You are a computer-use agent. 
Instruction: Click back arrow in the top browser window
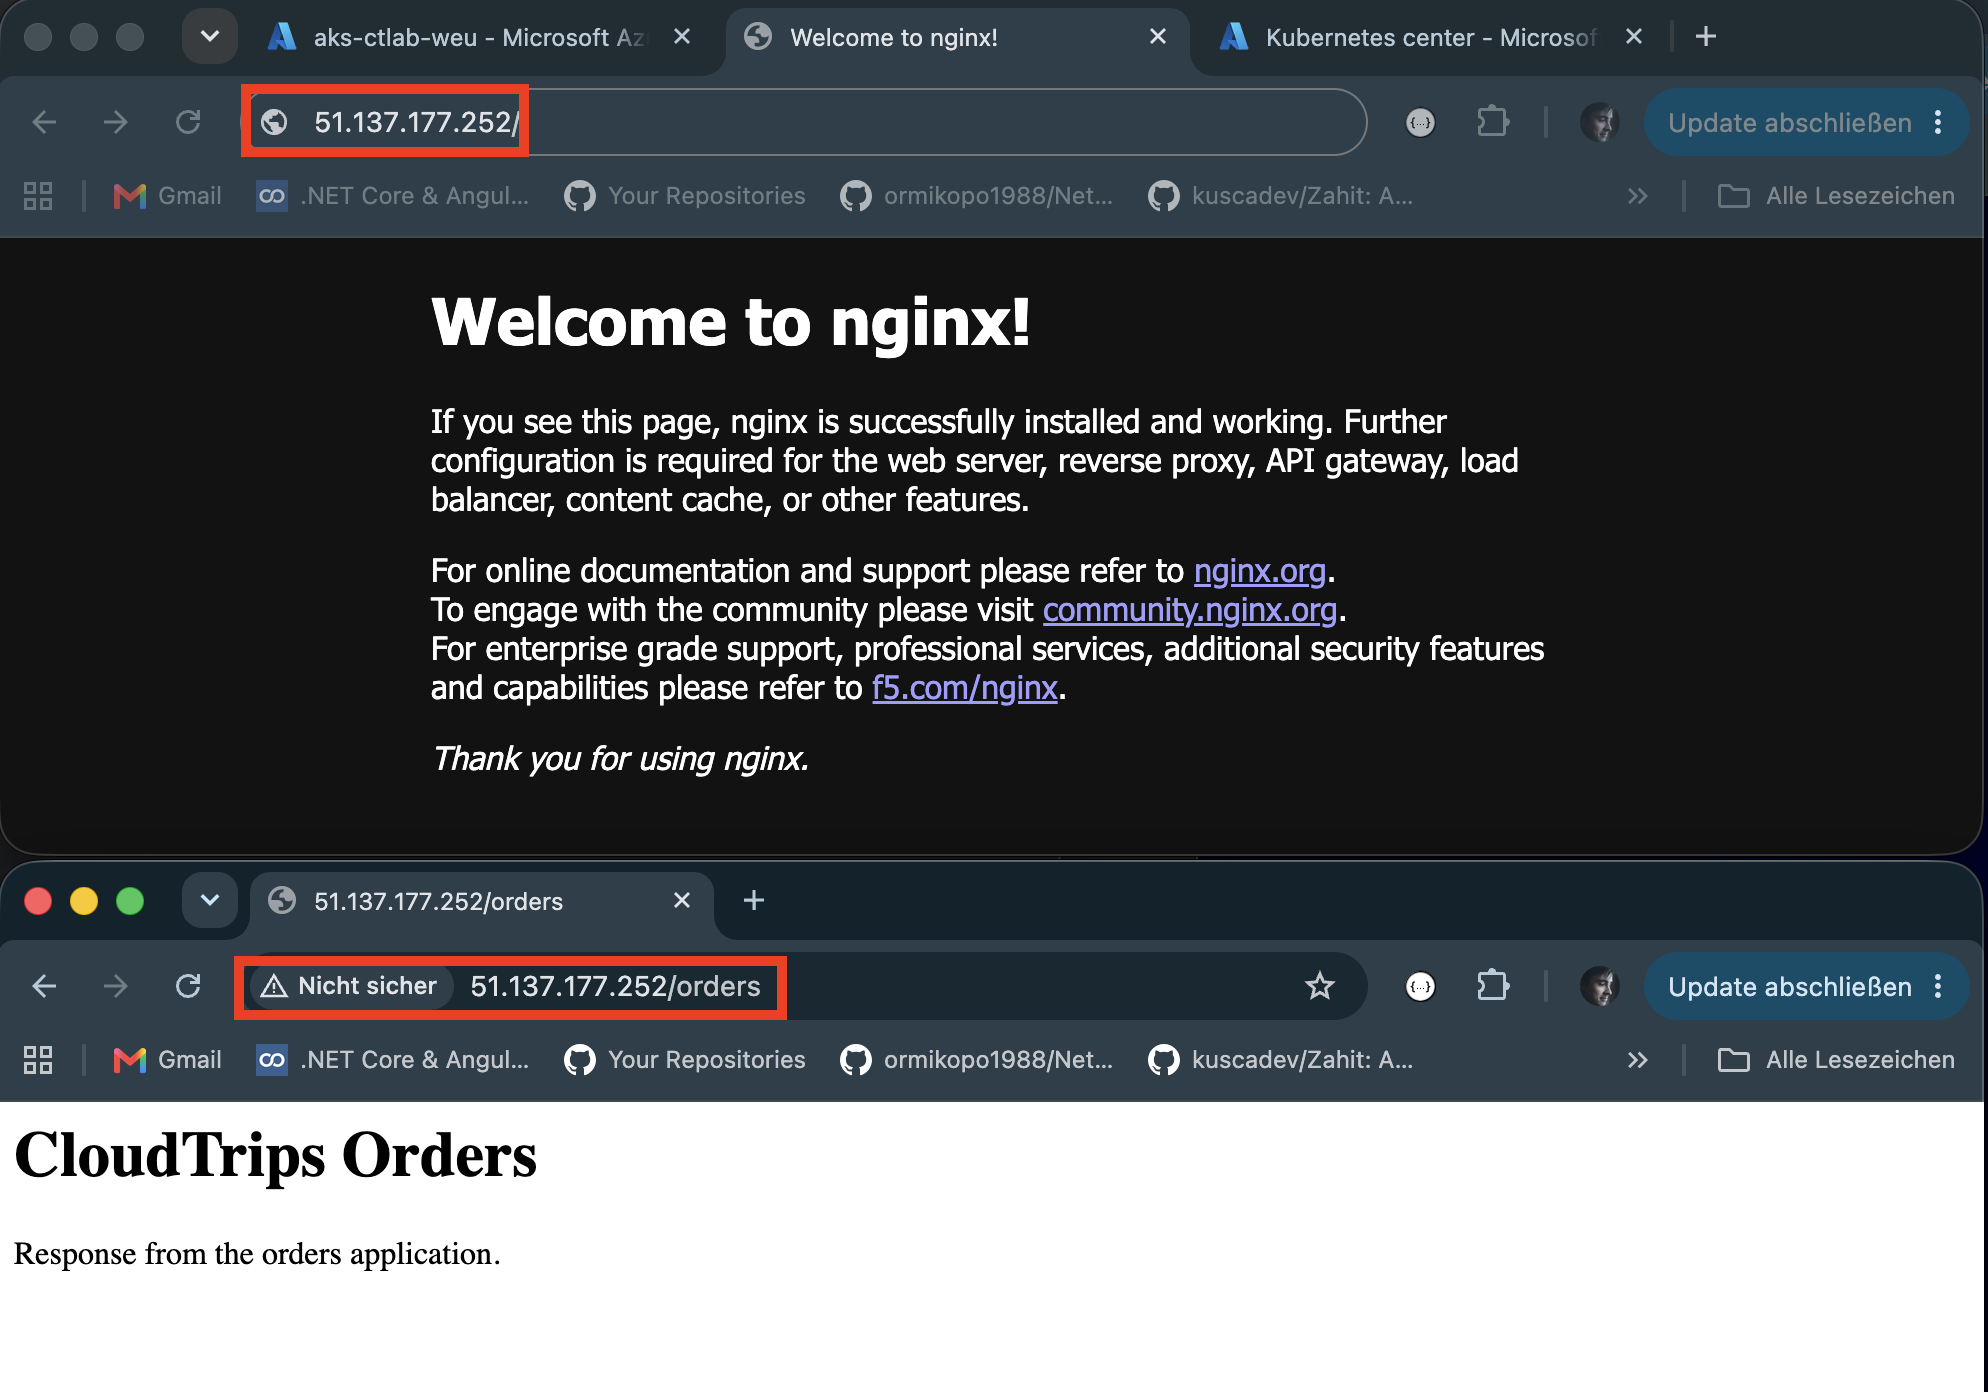(x=44, y=122)
